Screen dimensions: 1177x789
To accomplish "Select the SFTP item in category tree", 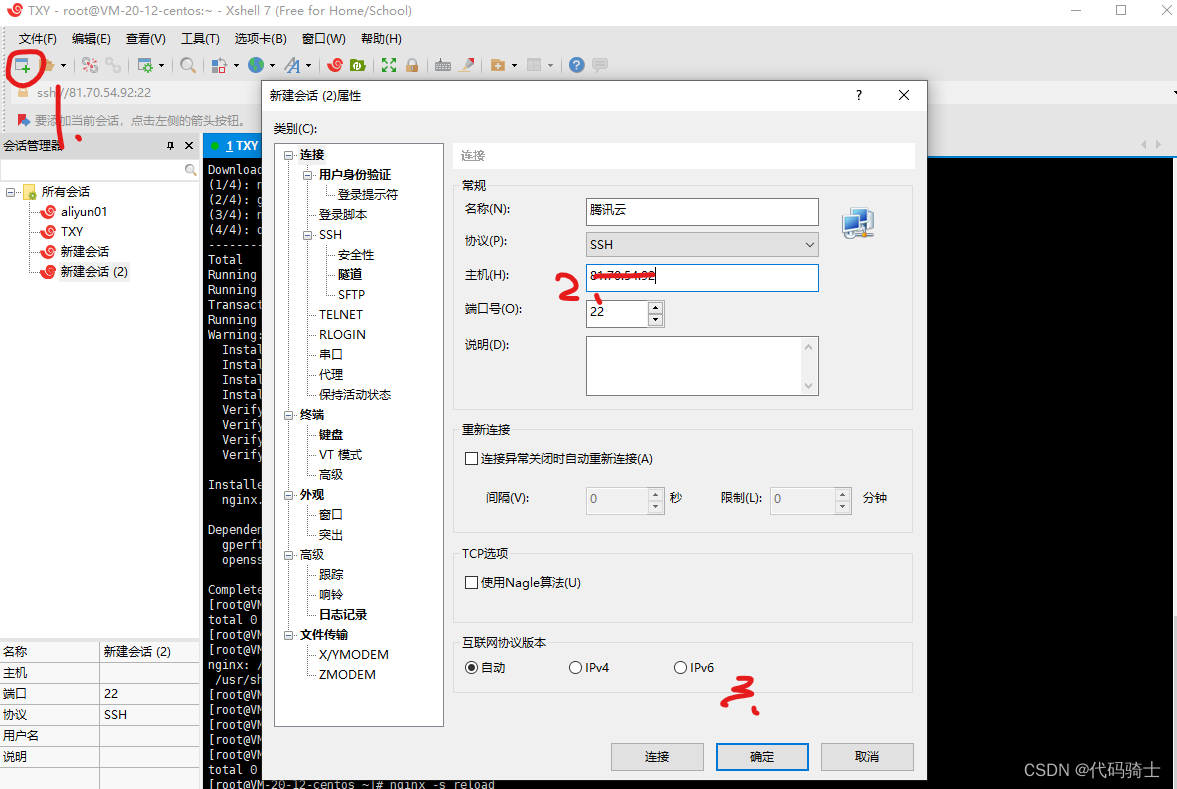I will coord(351,295).
